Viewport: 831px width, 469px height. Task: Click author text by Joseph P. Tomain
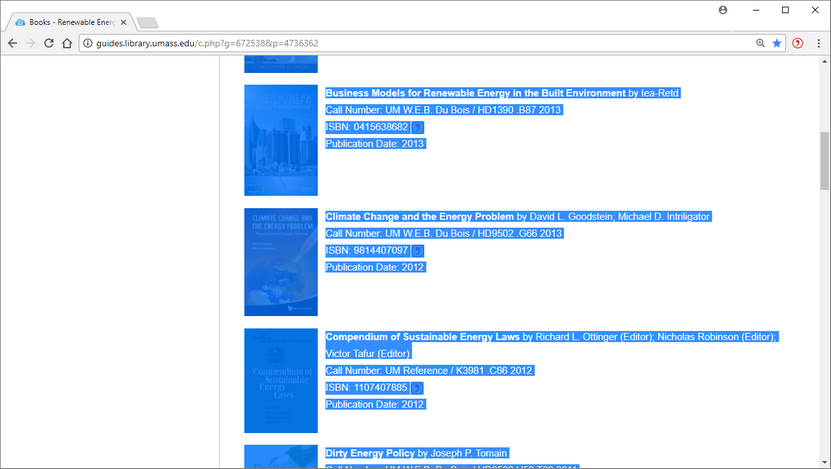(x=462, y=453)
